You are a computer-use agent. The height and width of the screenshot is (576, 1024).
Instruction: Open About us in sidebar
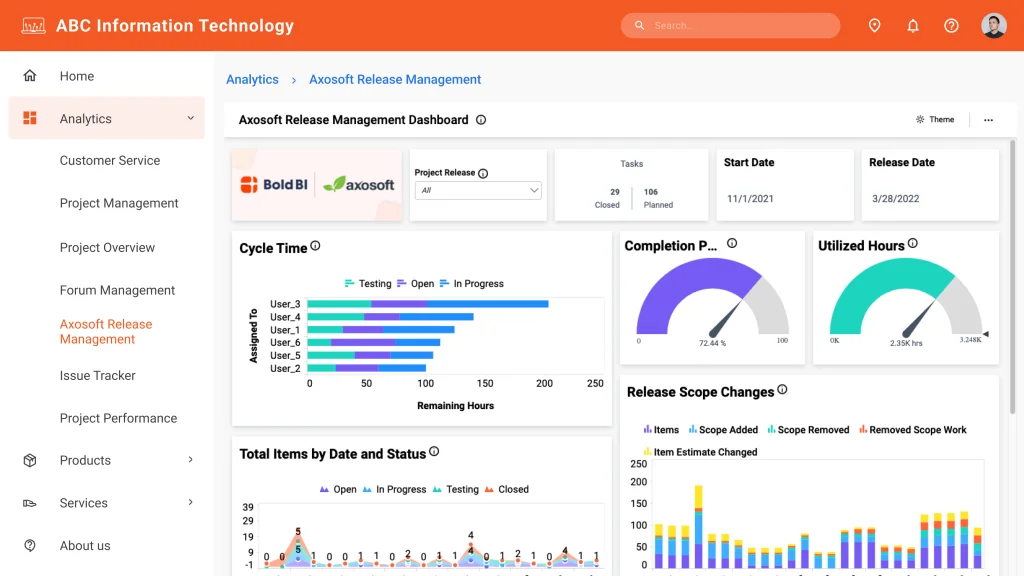pos(85,545)
